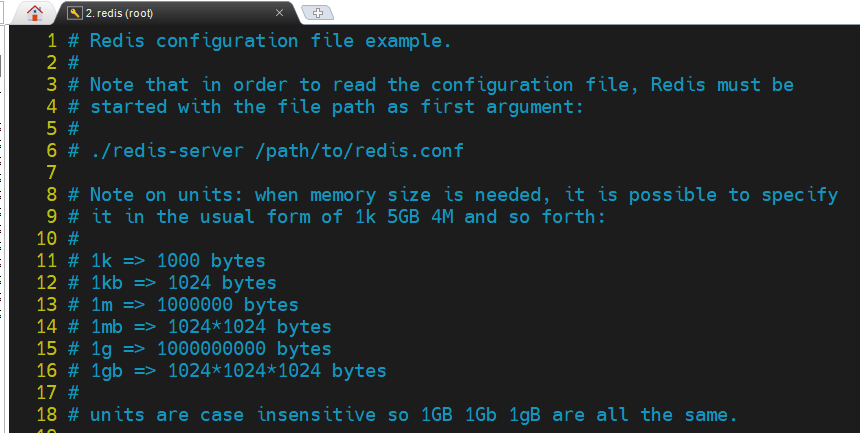The width and height of the screenshot is (860, 433).
Task: Close the redis (root) session tab
Action: pos(279,13)
